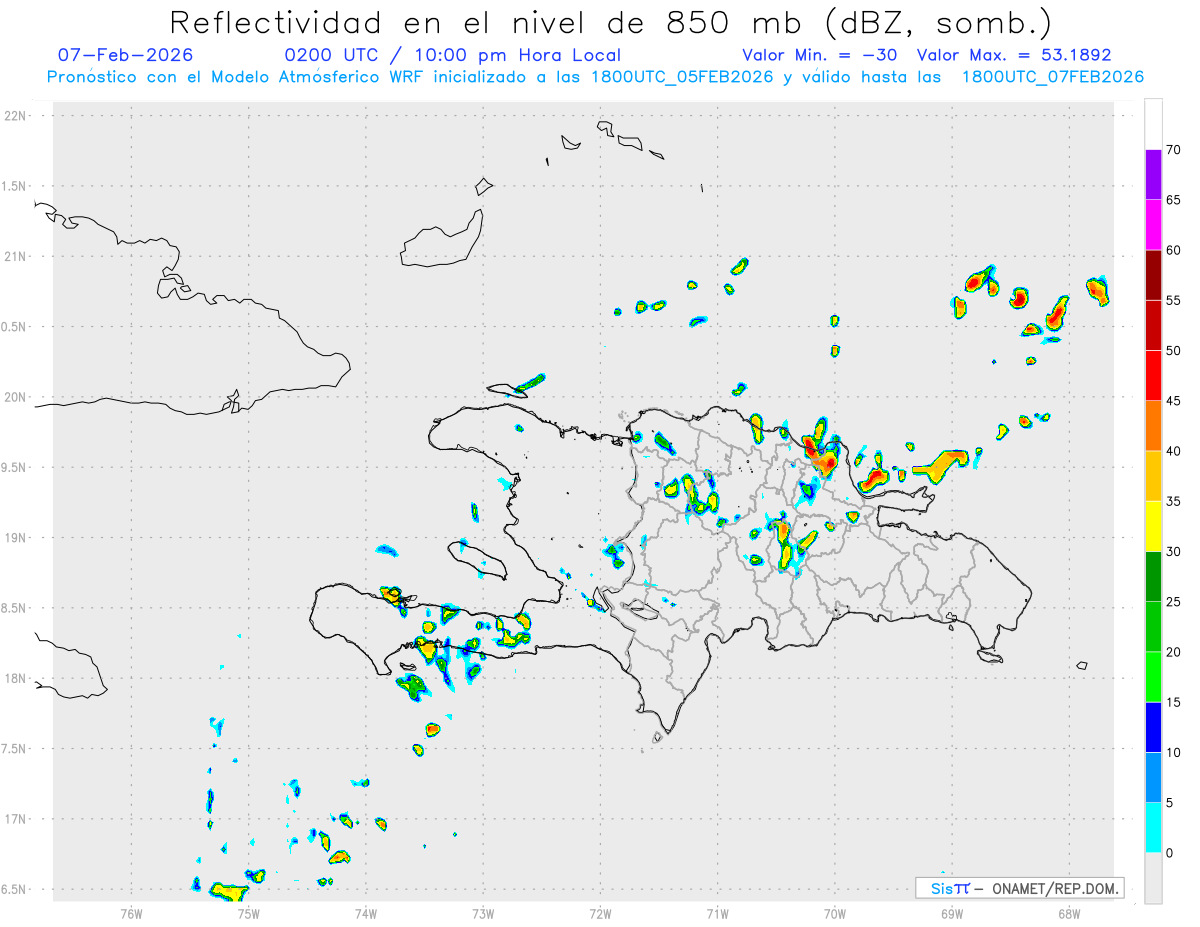This screenshot has height=927, width=1200.
Task: Click the colorbar tick label "65"
Action: (1174, 200)
